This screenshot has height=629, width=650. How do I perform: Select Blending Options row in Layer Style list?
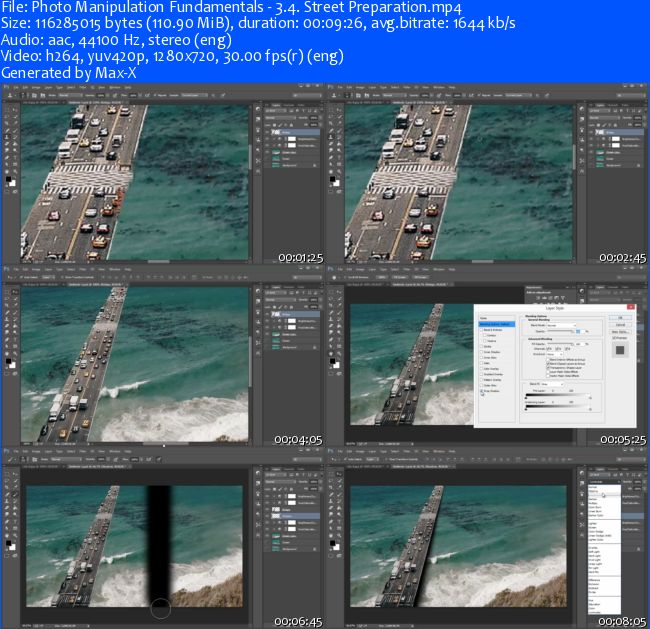click(x=497, y=324)
